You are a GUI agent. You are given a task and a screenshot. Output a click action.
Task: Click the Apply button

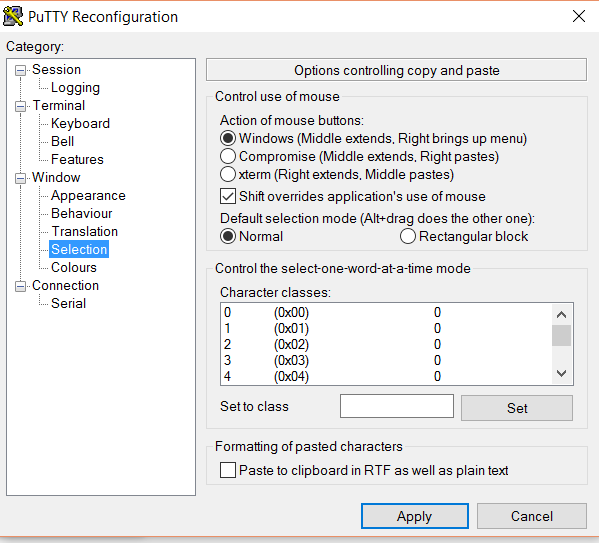(415, 516)
